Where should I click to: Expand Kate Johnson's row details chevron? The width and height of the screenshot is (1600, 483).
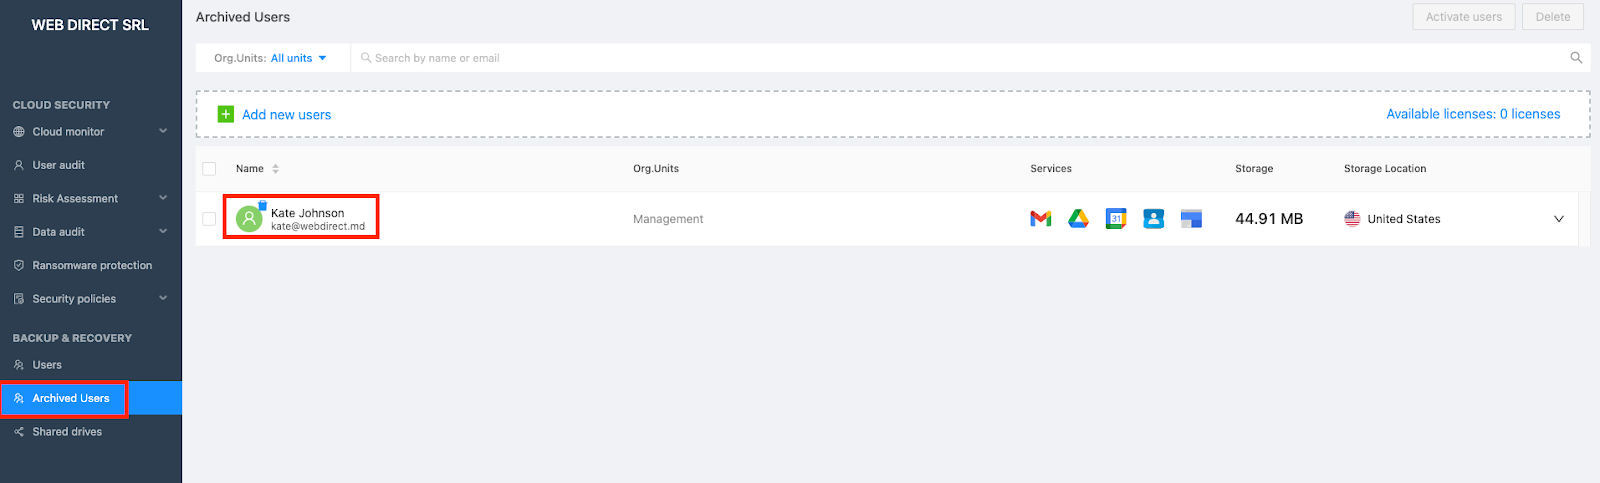tap(1558, 219)
